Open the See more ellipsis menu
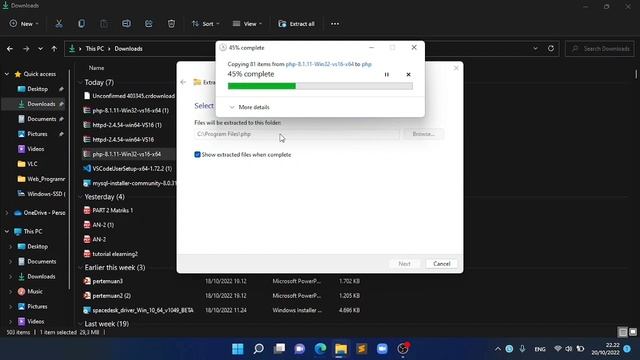 point(335,24)
